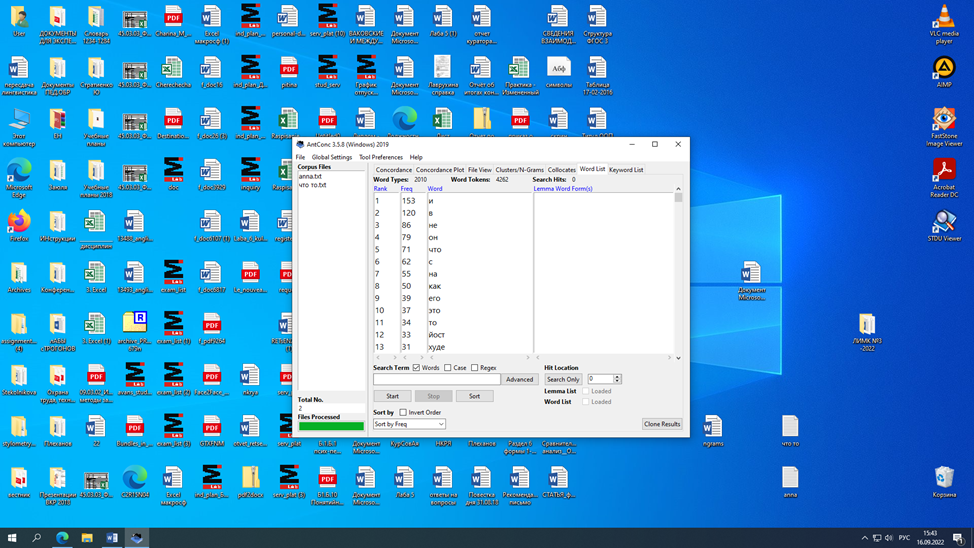974x548 pixels.
Task: Open STDU Viewer desktop icon
Action: click(x=943, y=221)
